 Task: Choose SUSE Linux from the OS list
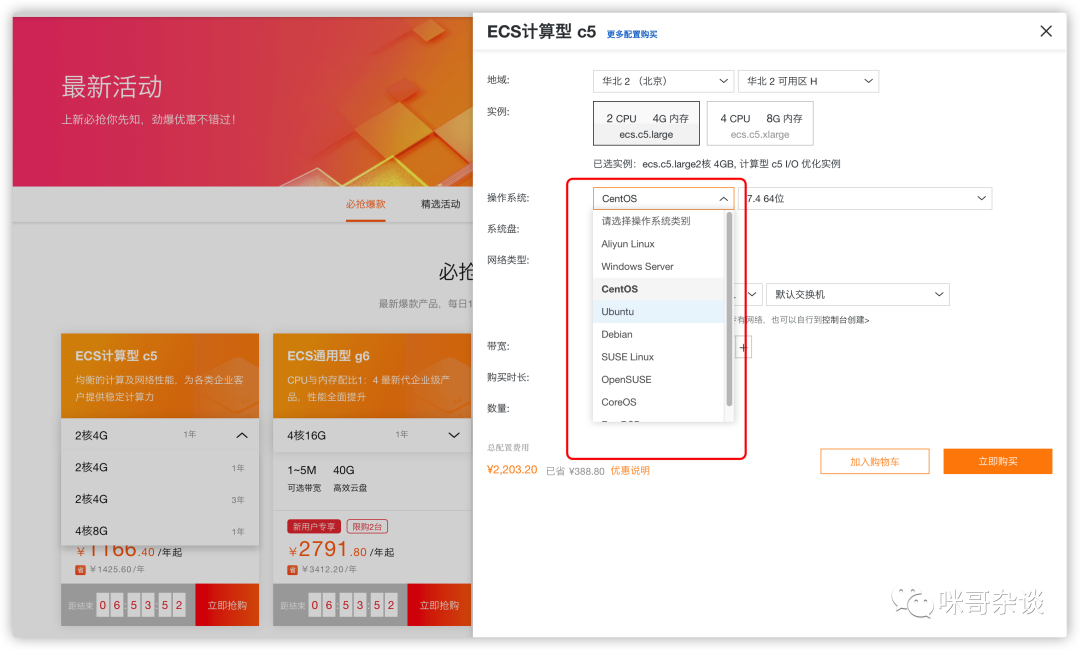pyautogui.click(x=658, y=357)
